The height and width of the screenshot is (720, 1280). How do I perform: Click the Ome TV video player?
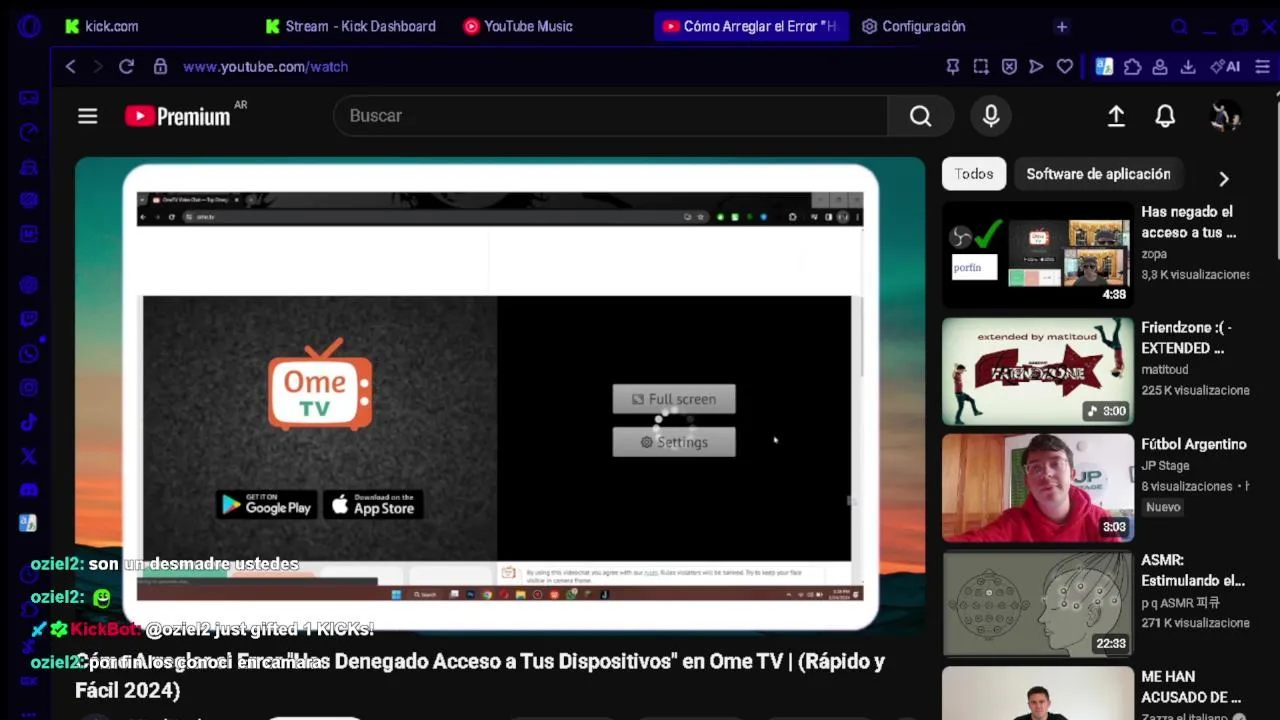500,396
